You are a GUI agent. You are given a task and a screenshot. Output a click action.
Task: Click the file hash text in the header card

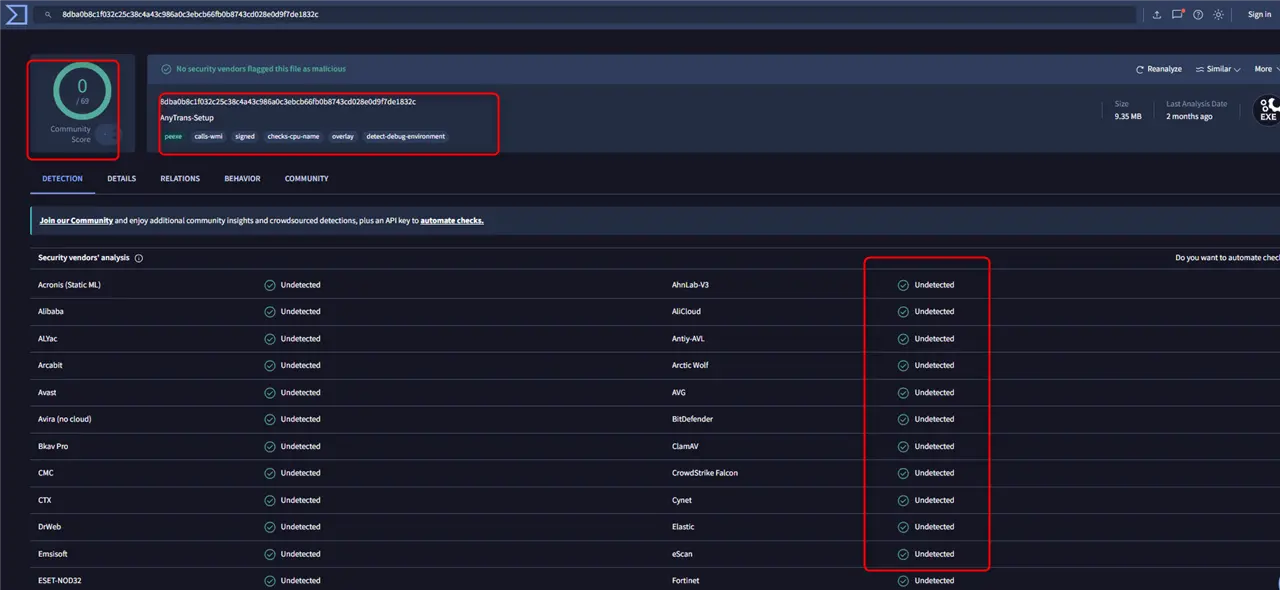(x=288, y=102)
